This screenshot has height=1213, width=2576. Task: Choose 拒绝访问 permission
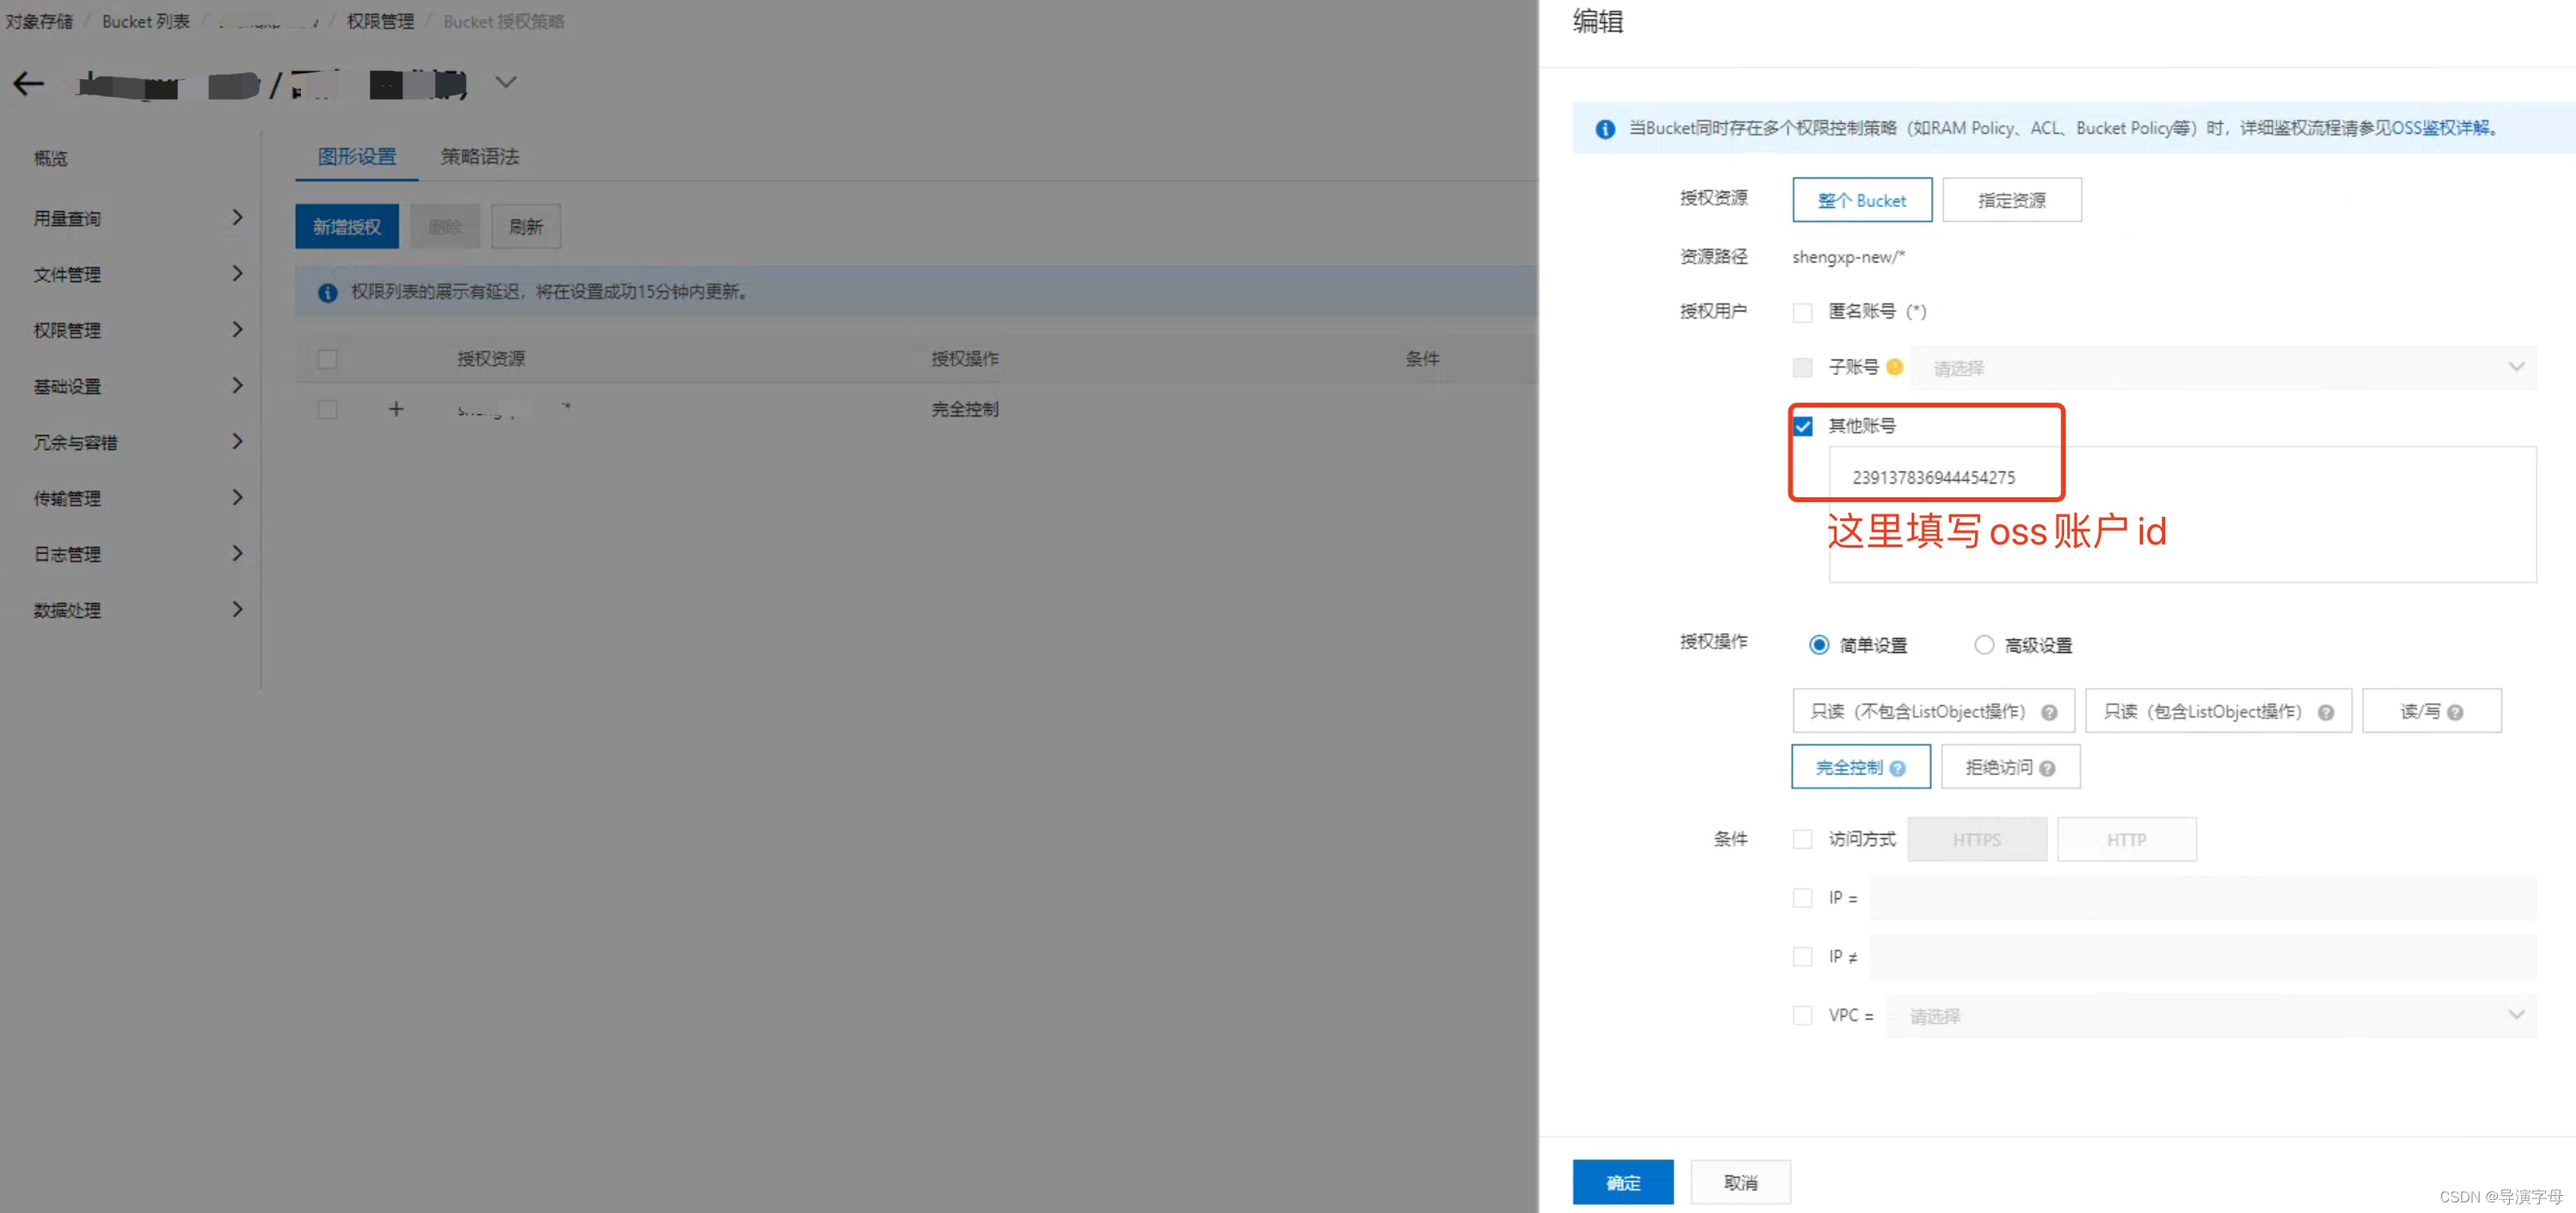point(2011,768)
